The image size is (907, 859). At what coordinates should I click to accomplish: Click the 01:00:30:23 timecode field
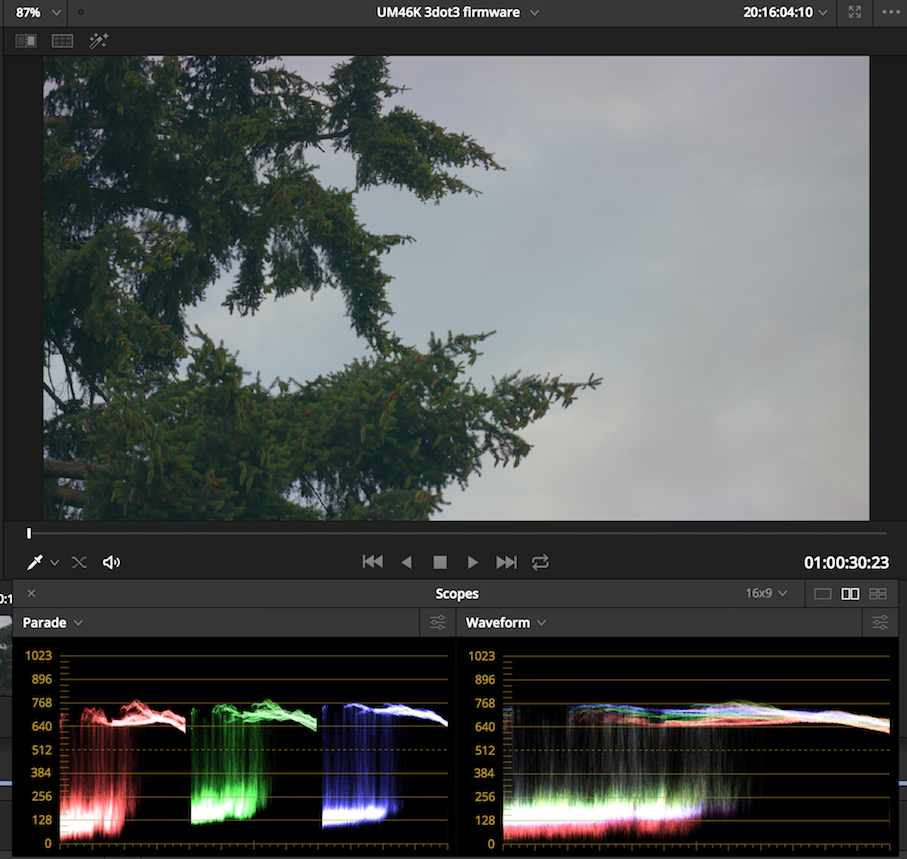tap(846, 562)
